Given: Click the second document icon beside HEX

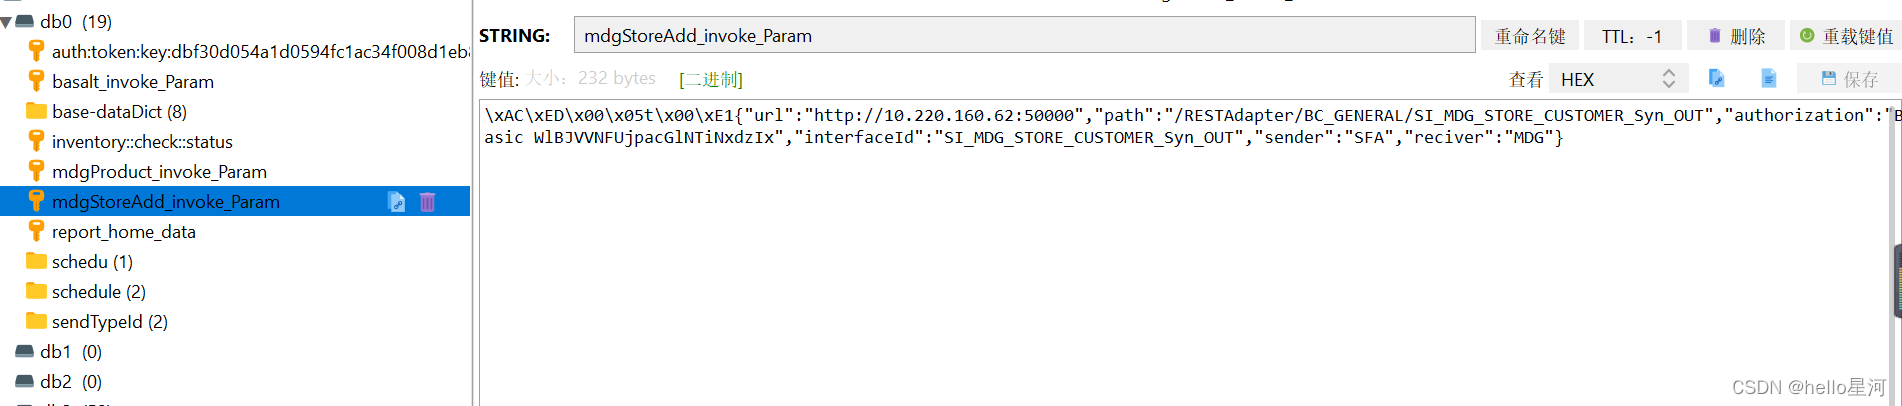Looking at the screenshot, I should [1769, 78].
